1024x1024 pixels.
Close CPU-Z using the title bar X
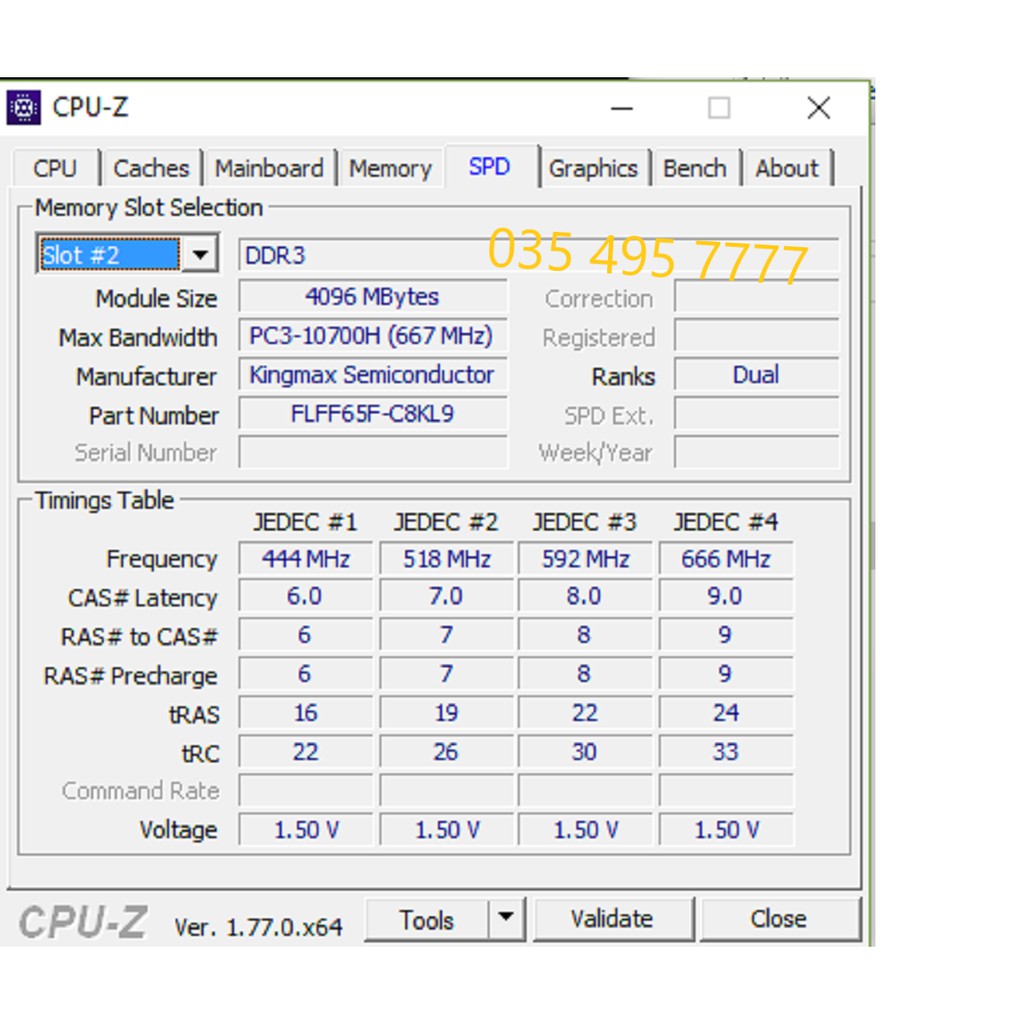pos(818,108)
